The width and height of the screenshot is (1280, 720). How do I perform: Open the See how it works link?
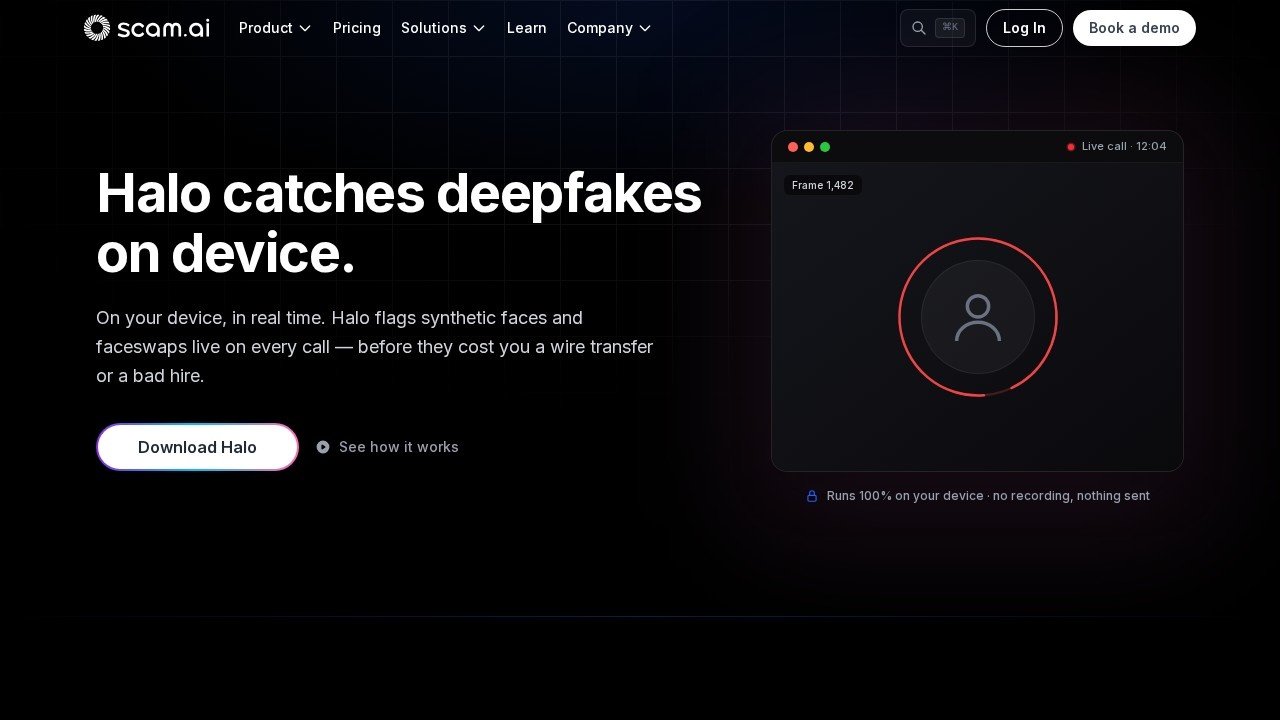[x=388, y=447]
